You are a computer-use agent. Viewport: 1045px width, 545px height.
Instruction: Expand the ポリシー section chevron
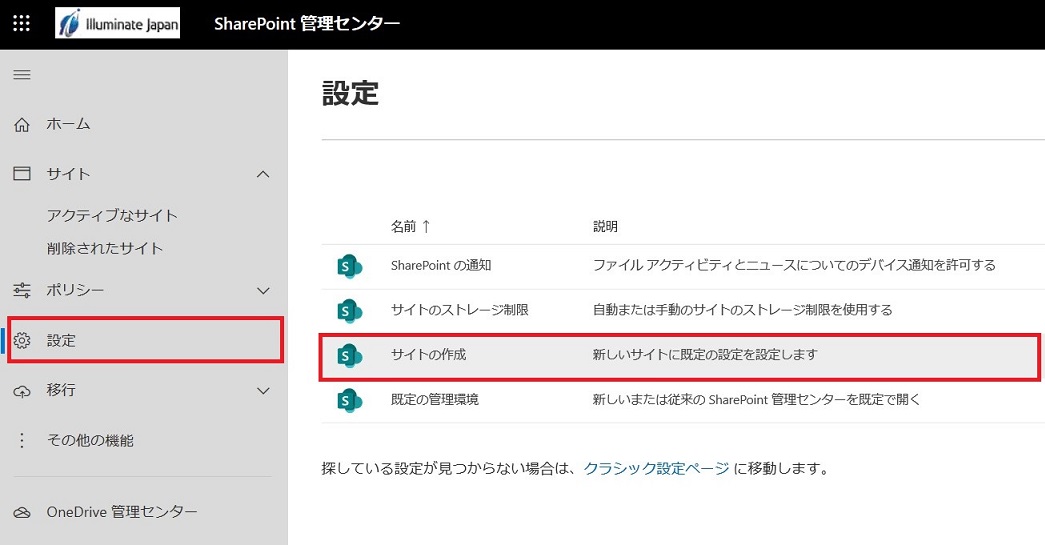pos(263,291)
